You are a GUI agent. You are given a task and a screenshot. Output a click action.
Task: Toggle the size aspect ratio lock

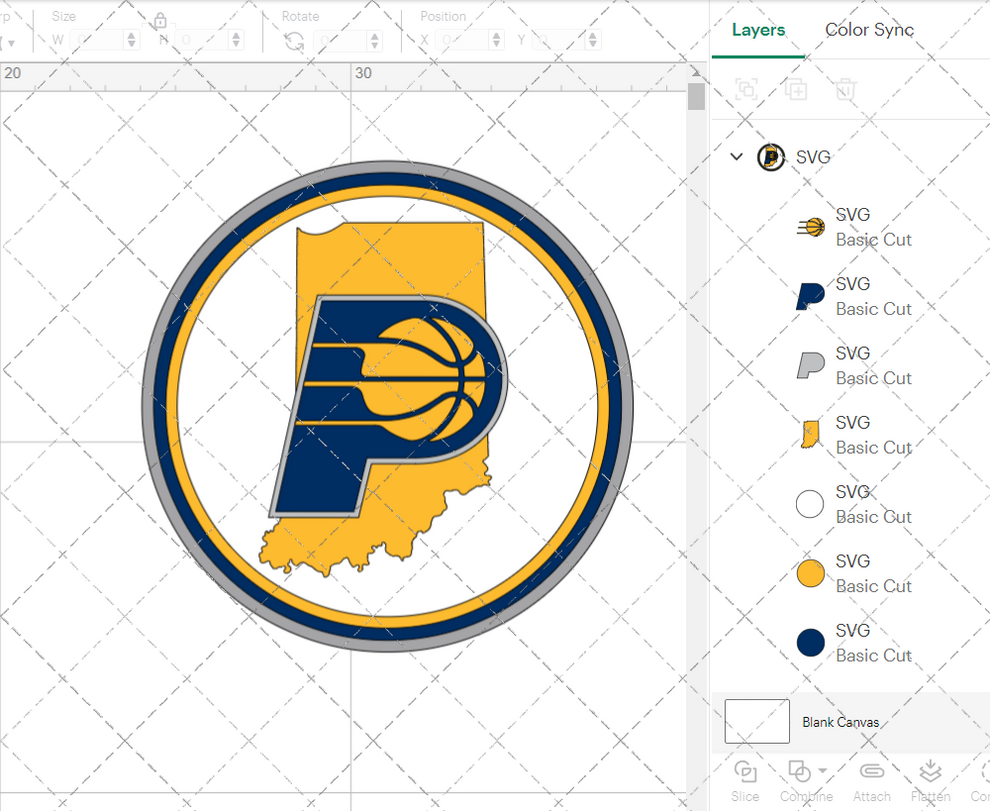point(160,21)
